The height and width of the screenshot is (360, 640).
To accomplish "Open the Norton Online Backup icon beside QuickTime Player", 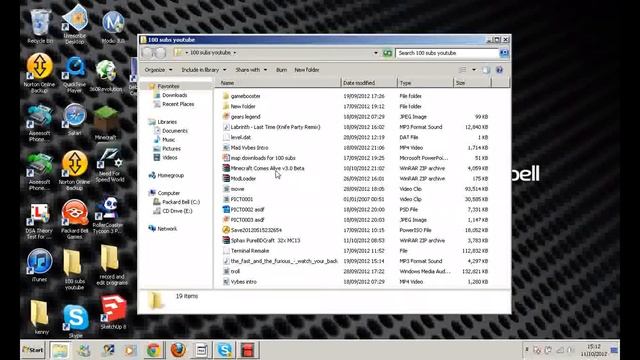I will pyautogui.click(x=40, y=73).
